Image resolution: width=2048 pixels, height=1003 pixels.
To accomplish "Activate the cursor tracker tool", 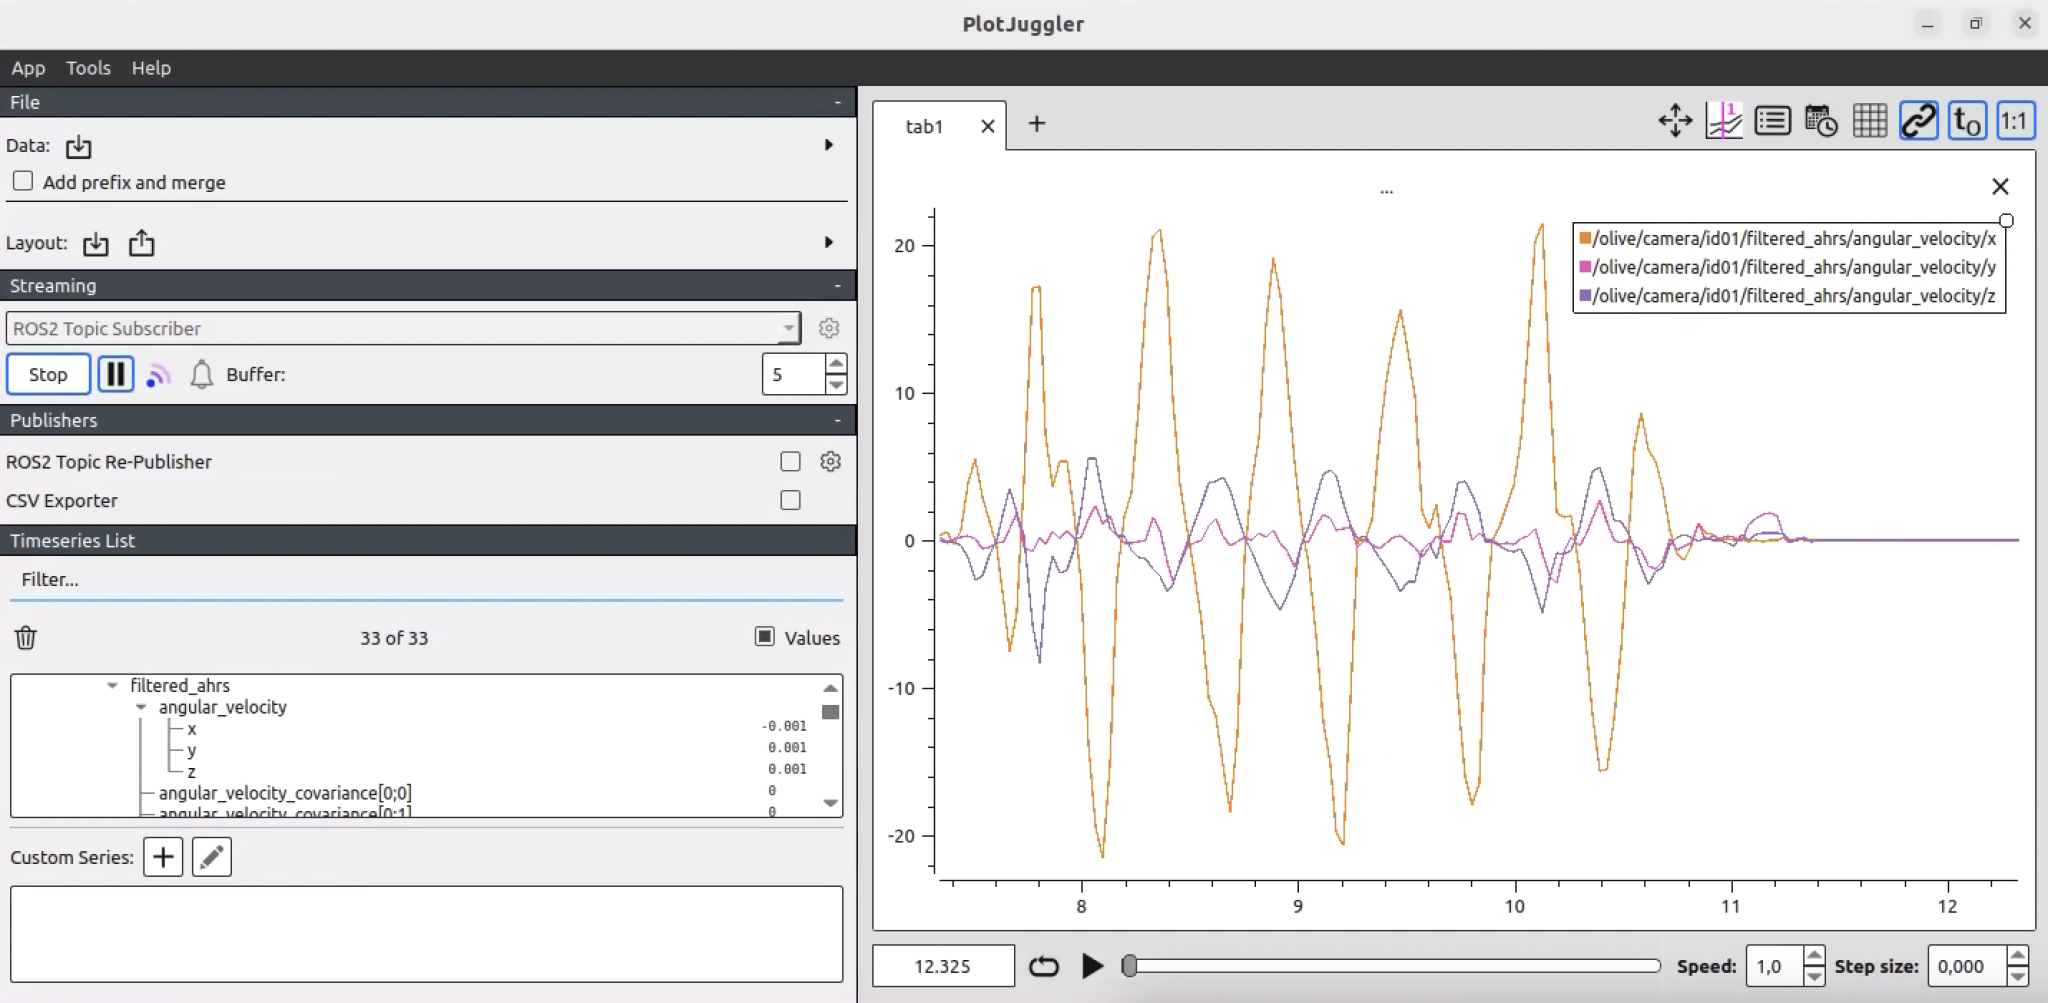I will pyautogui.click(x=1724, y=120).
